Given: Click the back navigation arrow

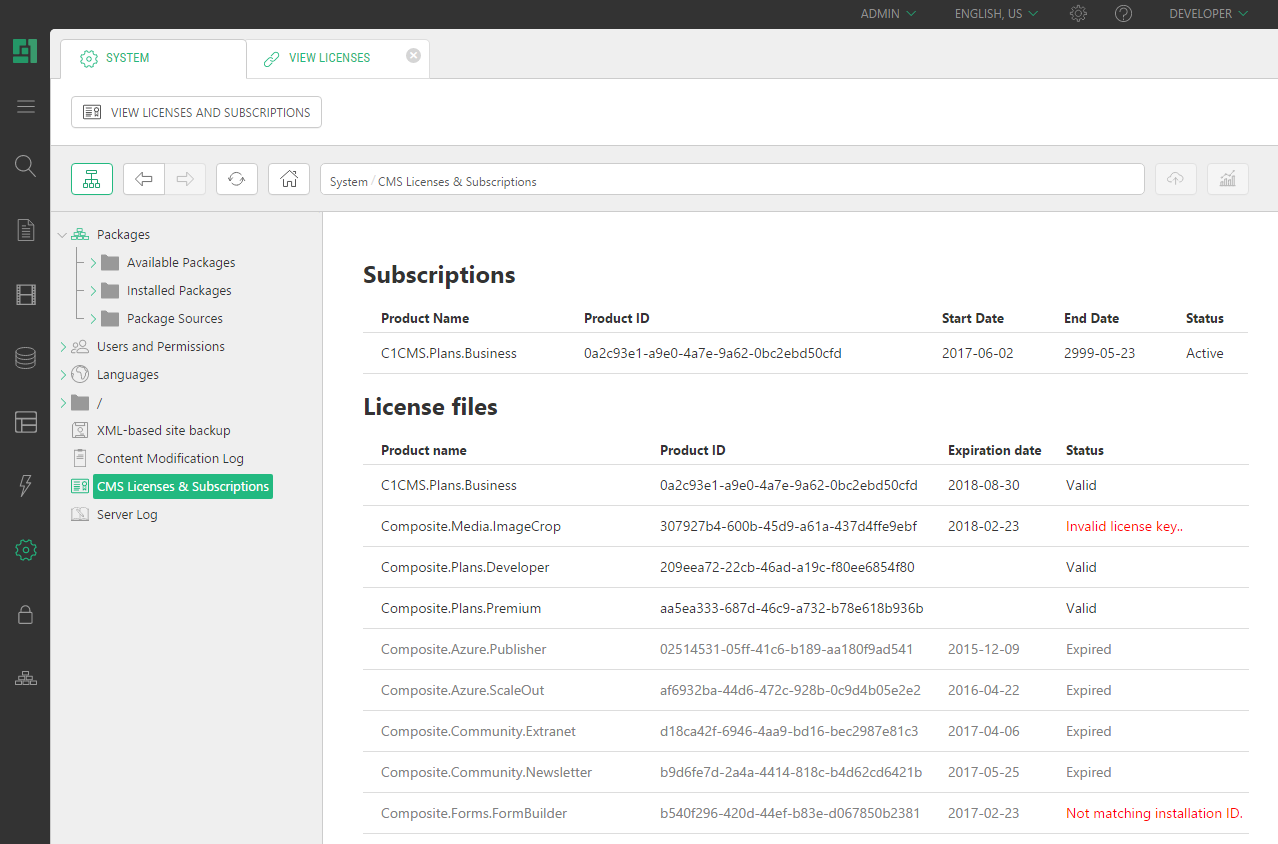Looking at the screenshot, I should (x=144, y=179).
